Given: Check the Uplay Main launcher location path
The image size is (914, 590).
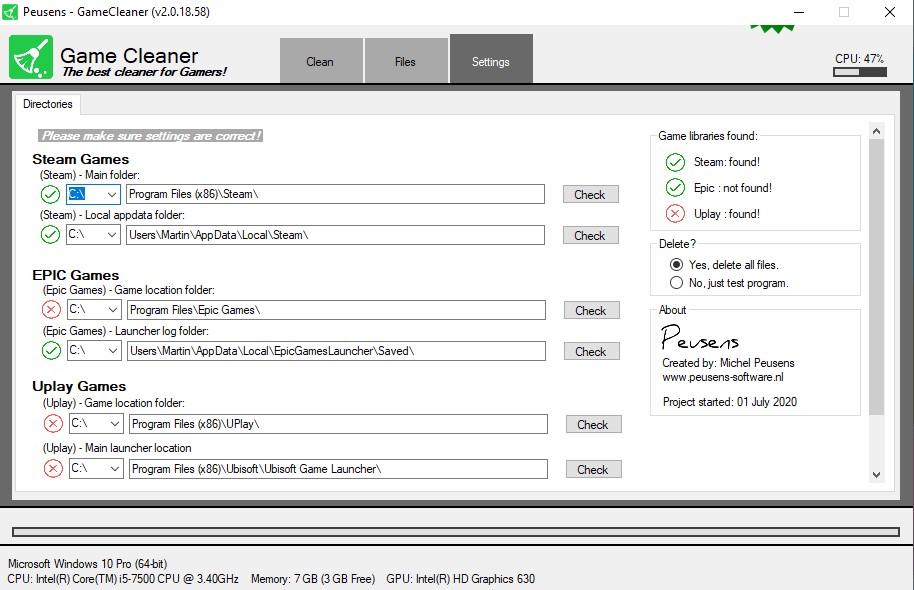Looking at the screenshot, I should click(593, 469).
